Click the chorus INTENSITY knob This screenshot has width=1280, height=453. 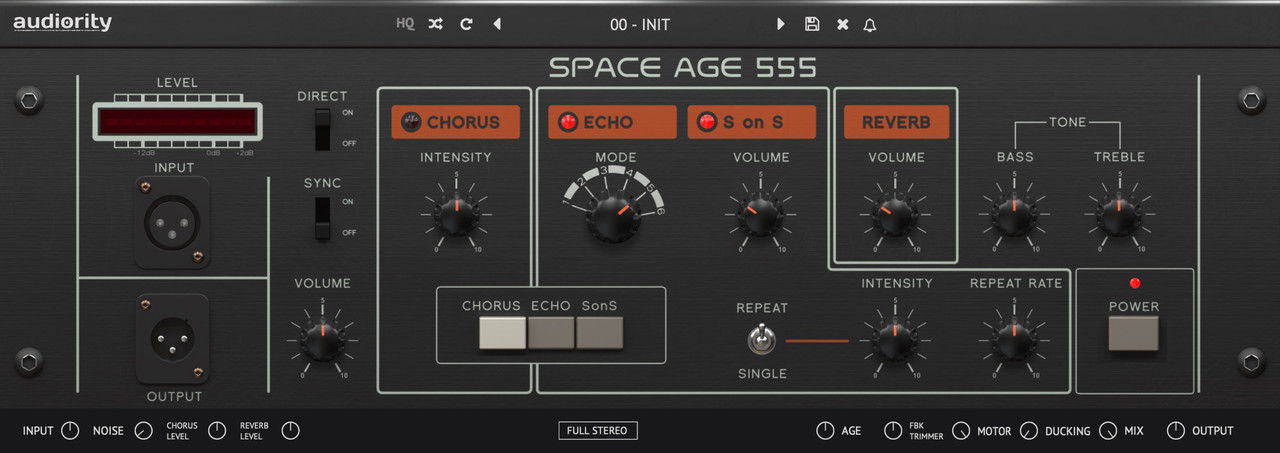pyautogui.click(x=455, y=213)
